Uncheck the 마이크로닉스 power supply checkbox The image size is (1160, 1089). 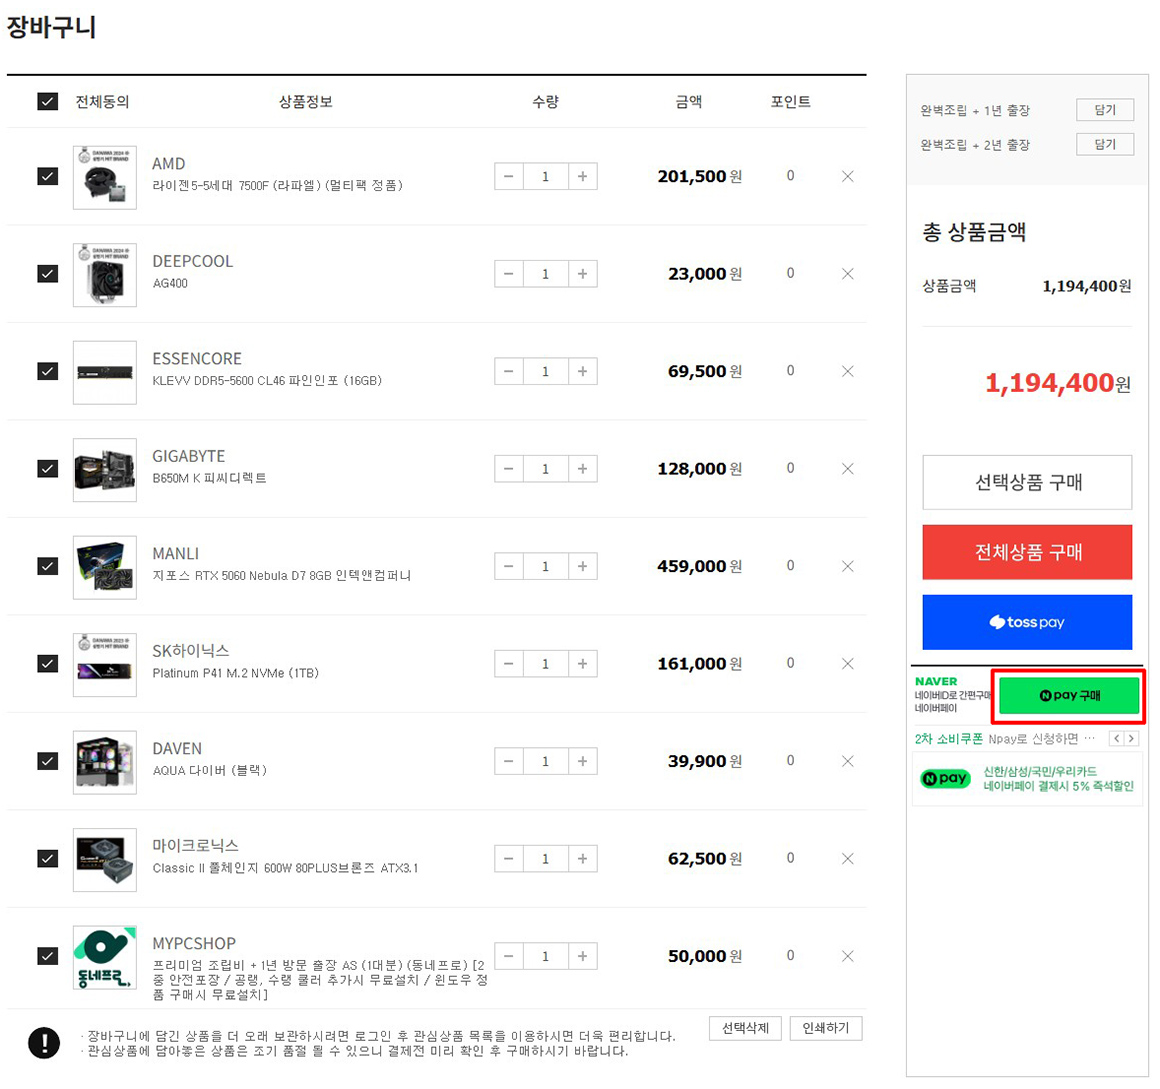click(47, 859)
